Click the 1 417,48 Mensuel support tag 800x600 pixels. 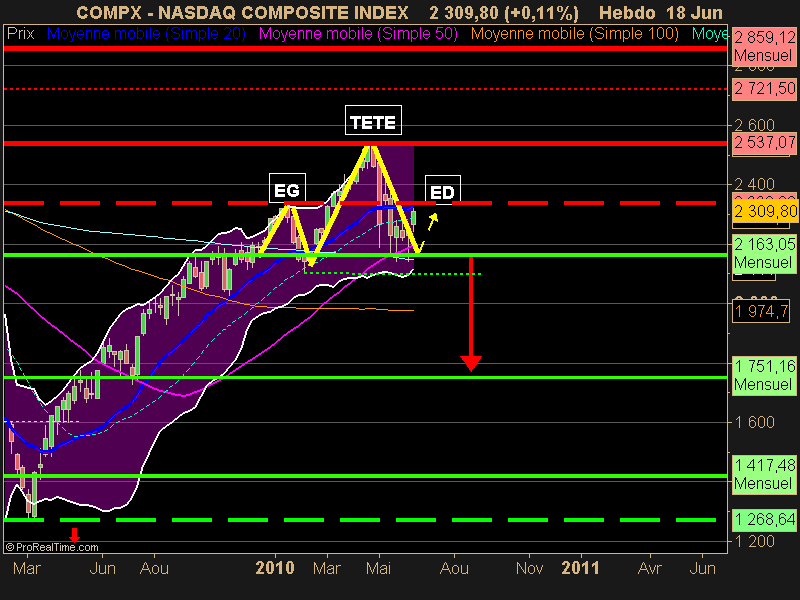click(x=764, y=474)
